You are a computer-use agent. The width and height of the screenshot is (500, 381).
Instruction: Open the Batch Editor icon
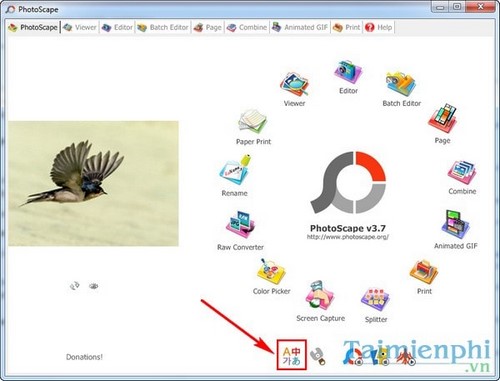tap(401, 84)
